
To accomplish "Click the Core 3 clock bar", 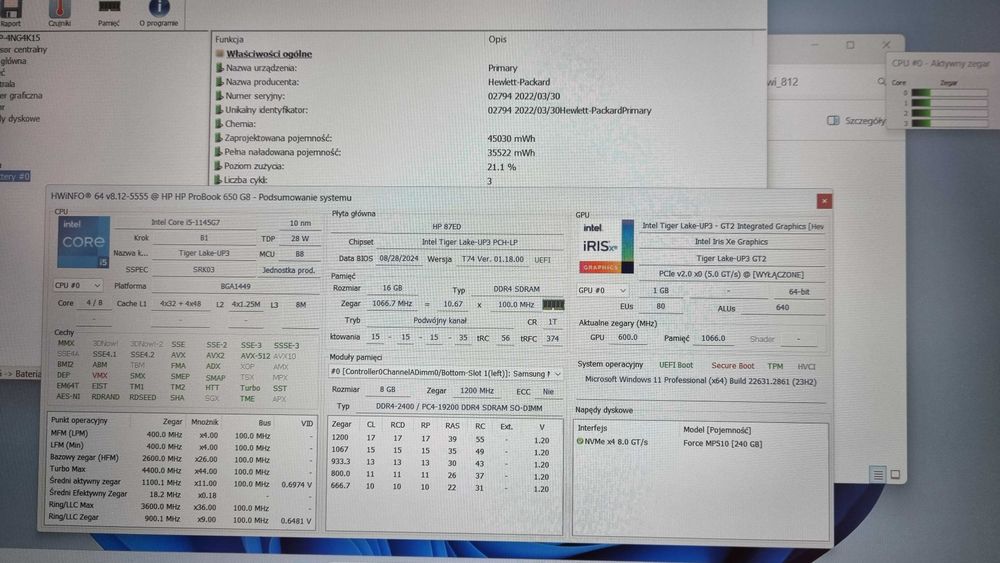I will pyautogui.click(x=950, y=123).
